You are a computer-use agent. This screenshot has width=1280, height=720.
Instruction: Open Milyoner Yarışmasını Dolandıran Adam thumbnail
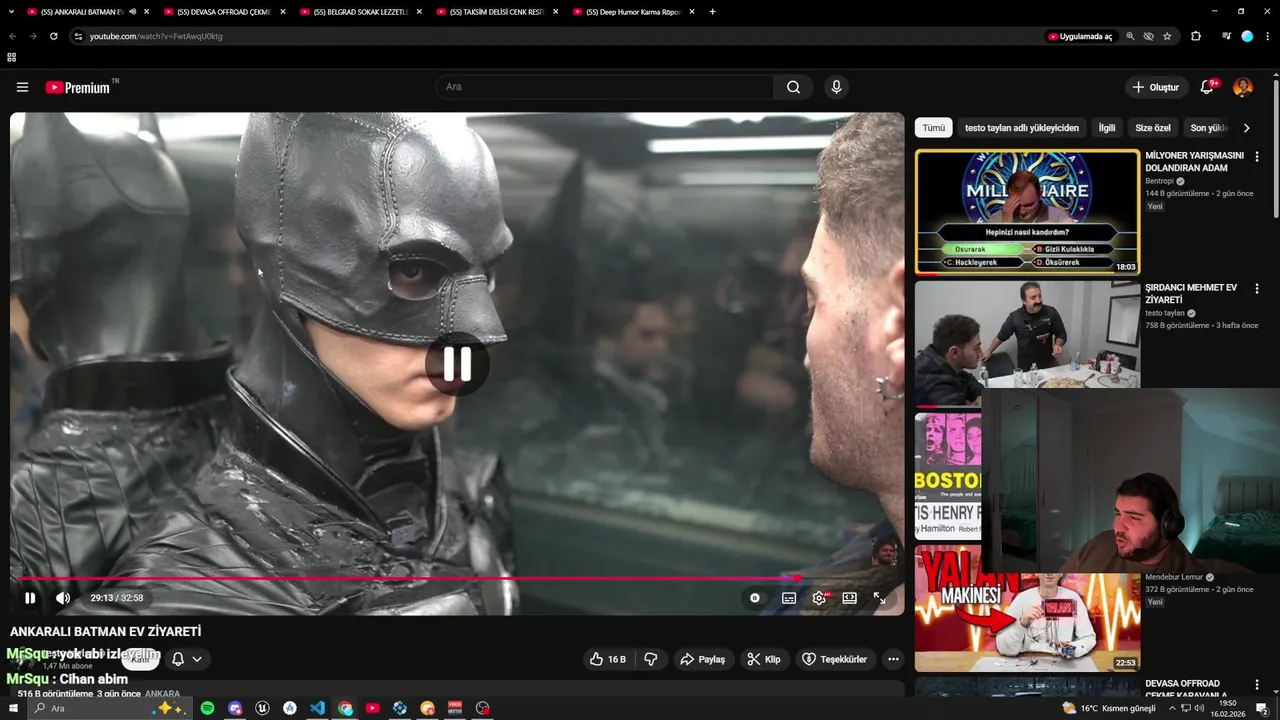tap(1027, 212)
